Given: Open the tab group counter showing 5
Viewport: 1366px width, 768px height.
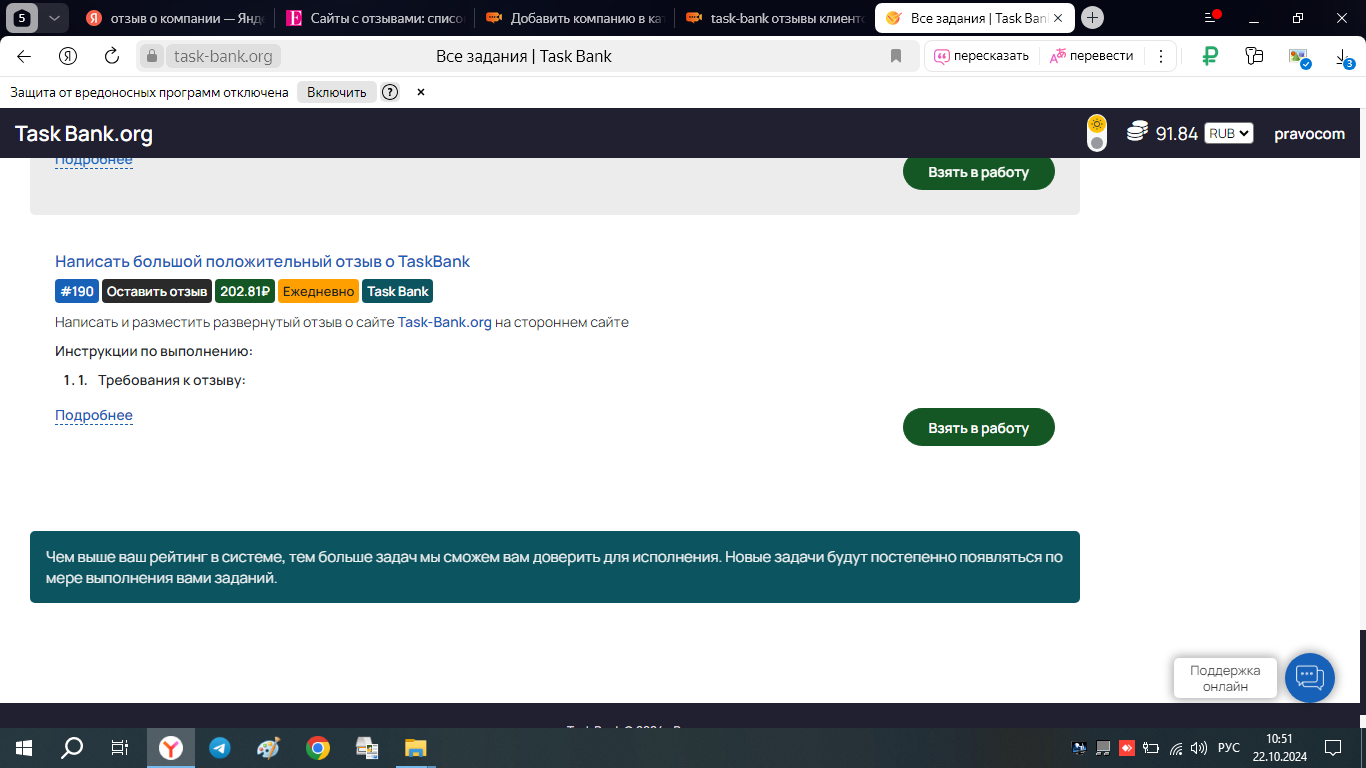Looking at the screenshot, I should (21, 18).
